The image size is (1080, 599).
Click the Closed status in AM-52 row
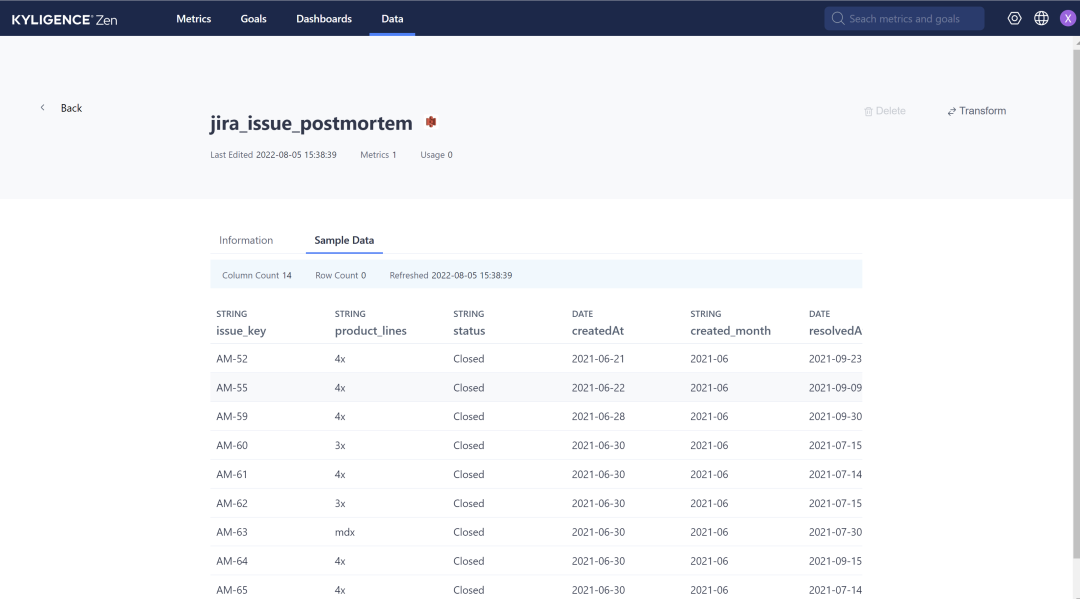click(468, 359)
